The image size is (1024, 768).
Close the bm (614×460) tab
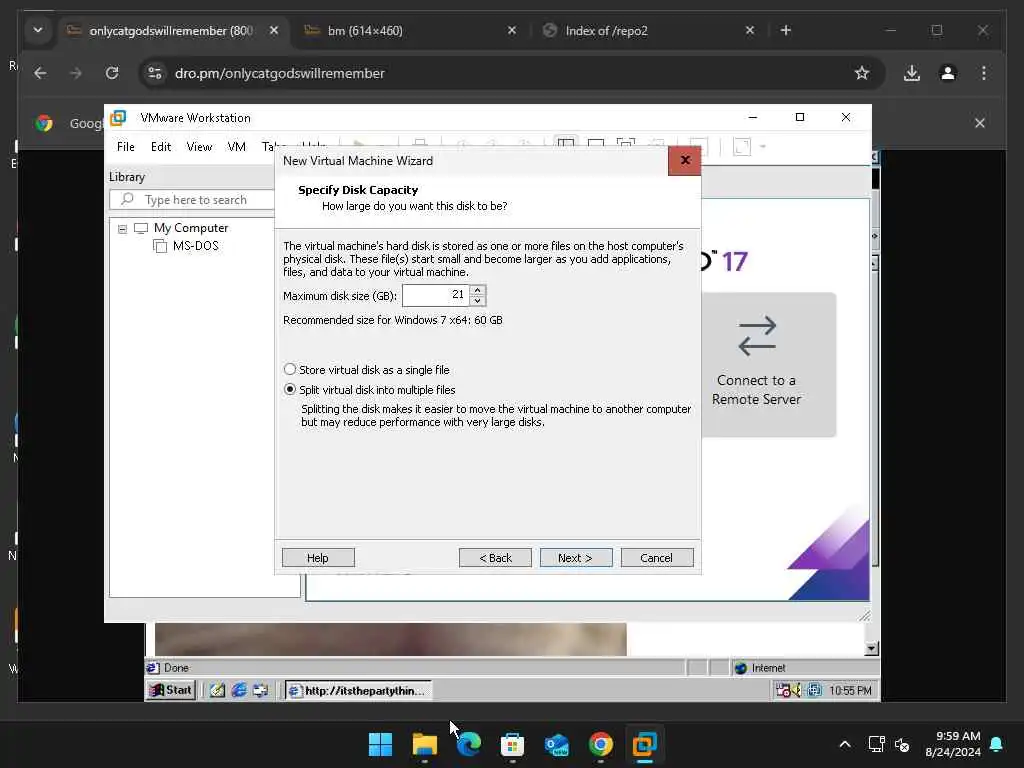[x=512, y=31]
